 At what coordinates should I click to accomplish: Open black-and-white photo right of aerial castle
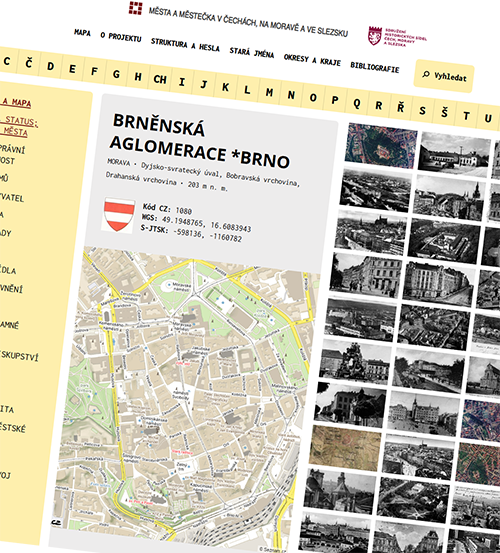click(x=455, y=154)
